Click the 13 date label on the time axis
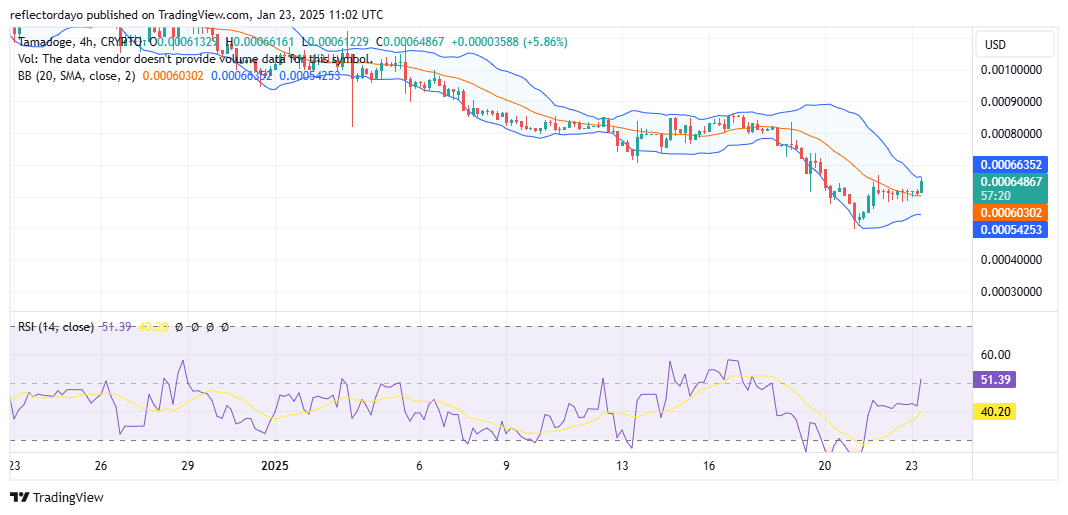This screenshot has width=1068, height=515. point(622,467)
